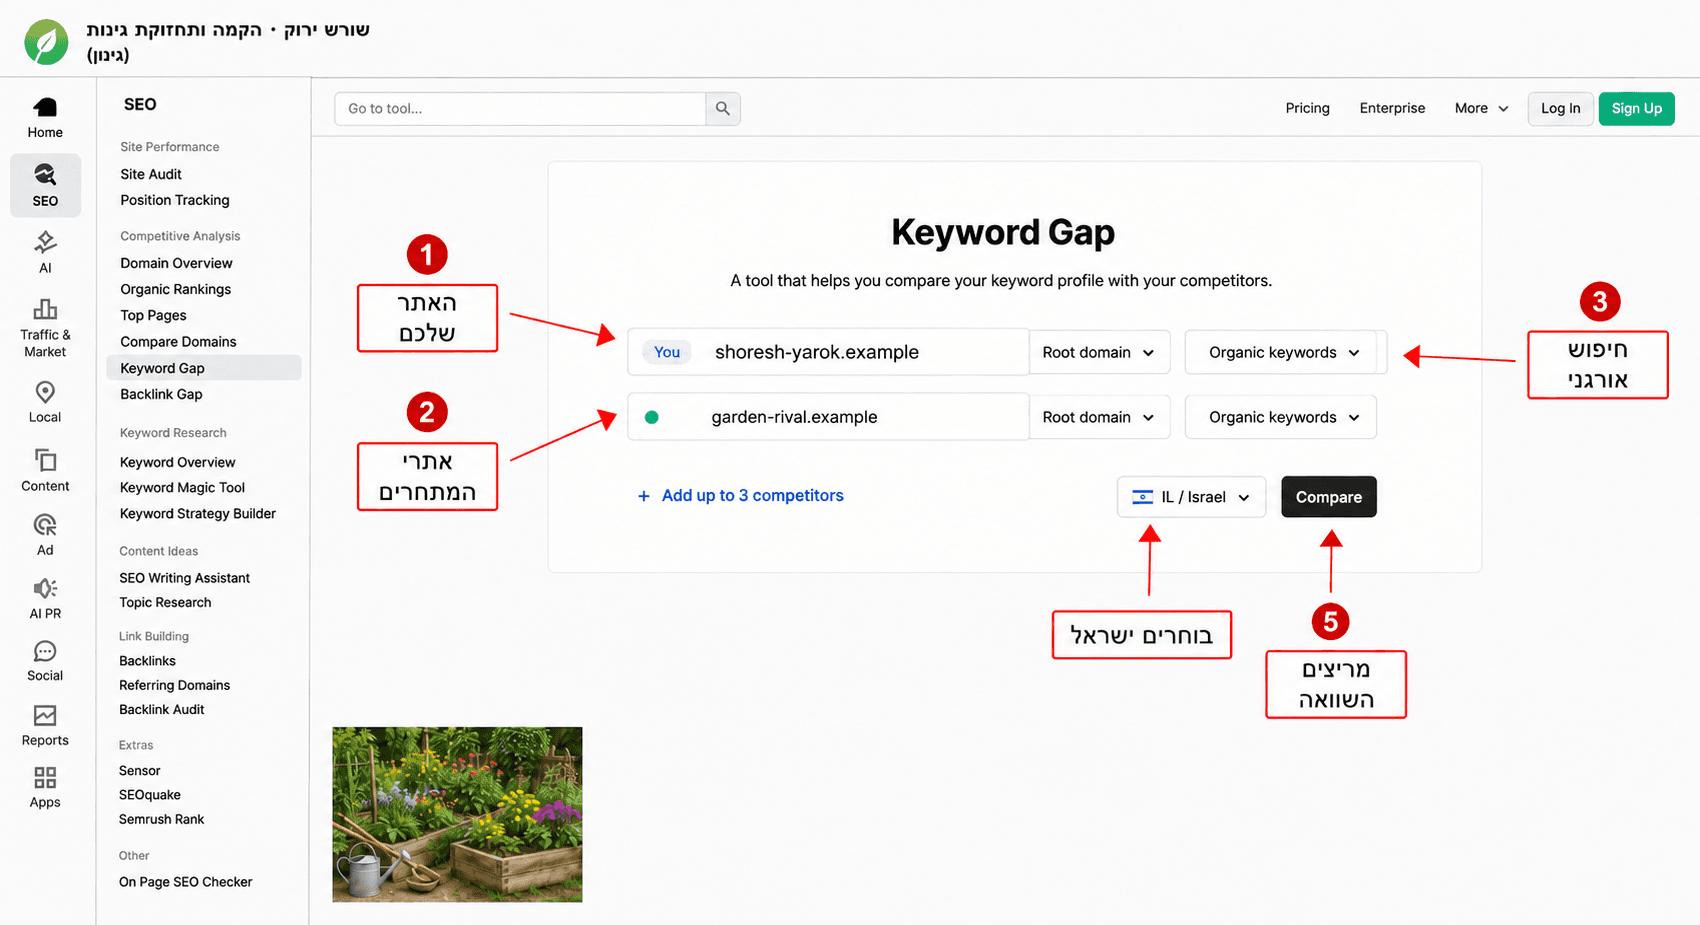Open Organic keywords dropdown in the You row
The width and height of the screenshot is (1700, 925).
coord(1284,353)
